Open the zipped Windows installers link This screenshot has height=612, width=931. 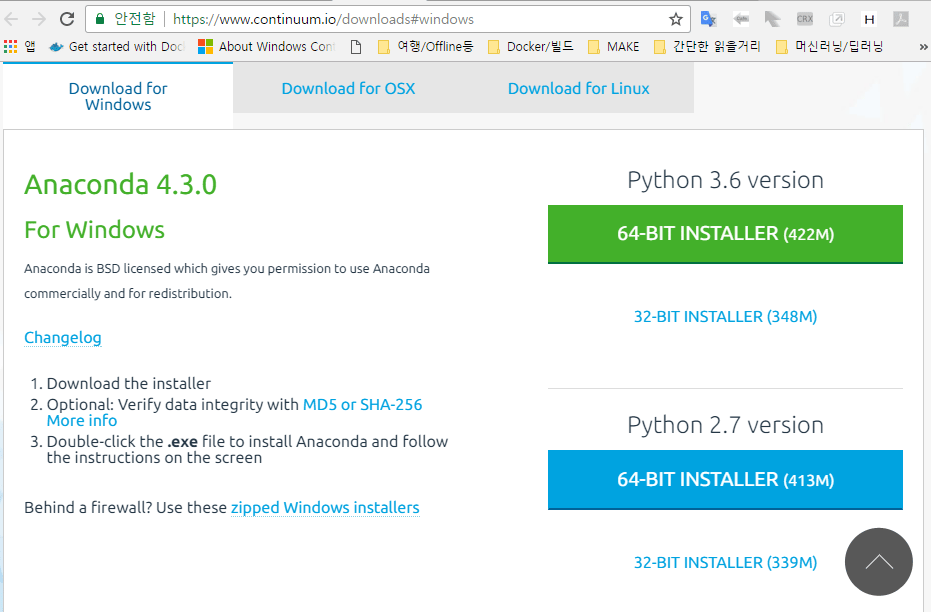325,508
